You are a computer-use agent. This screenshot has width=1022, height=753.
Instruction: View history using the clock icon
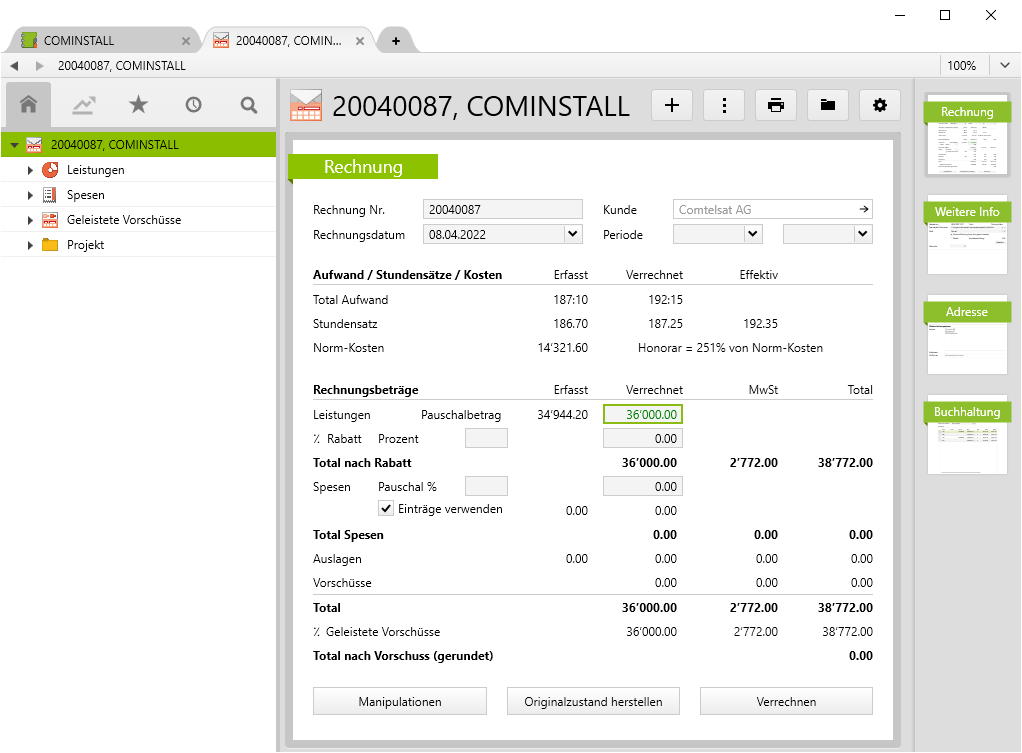pyautogui.click(x=193, y=104)
